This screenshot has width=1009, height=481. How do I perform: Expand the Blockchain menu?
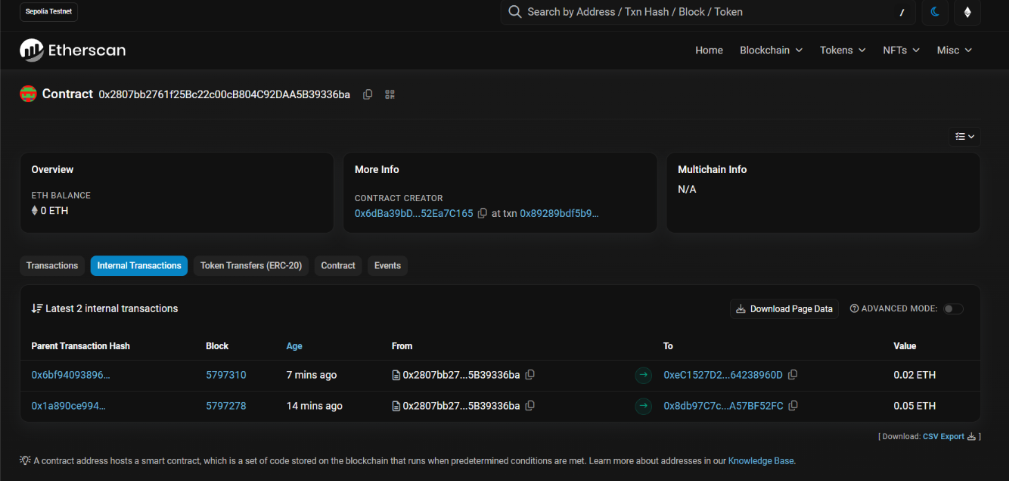[771, 50]
